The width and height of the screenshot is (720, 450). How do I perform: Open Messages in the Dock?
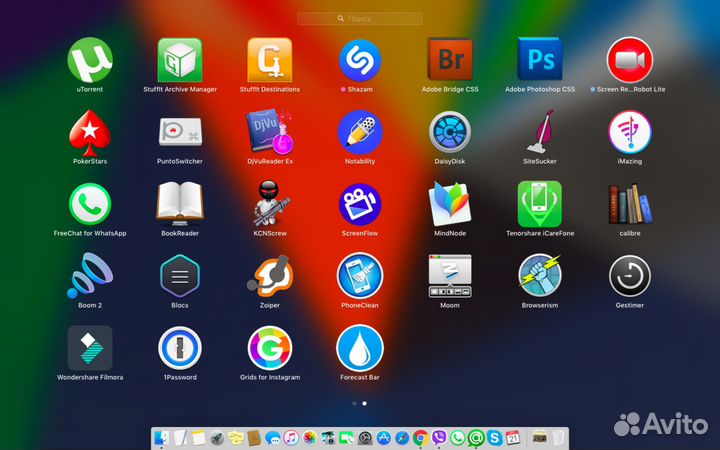tap(273, 438)
